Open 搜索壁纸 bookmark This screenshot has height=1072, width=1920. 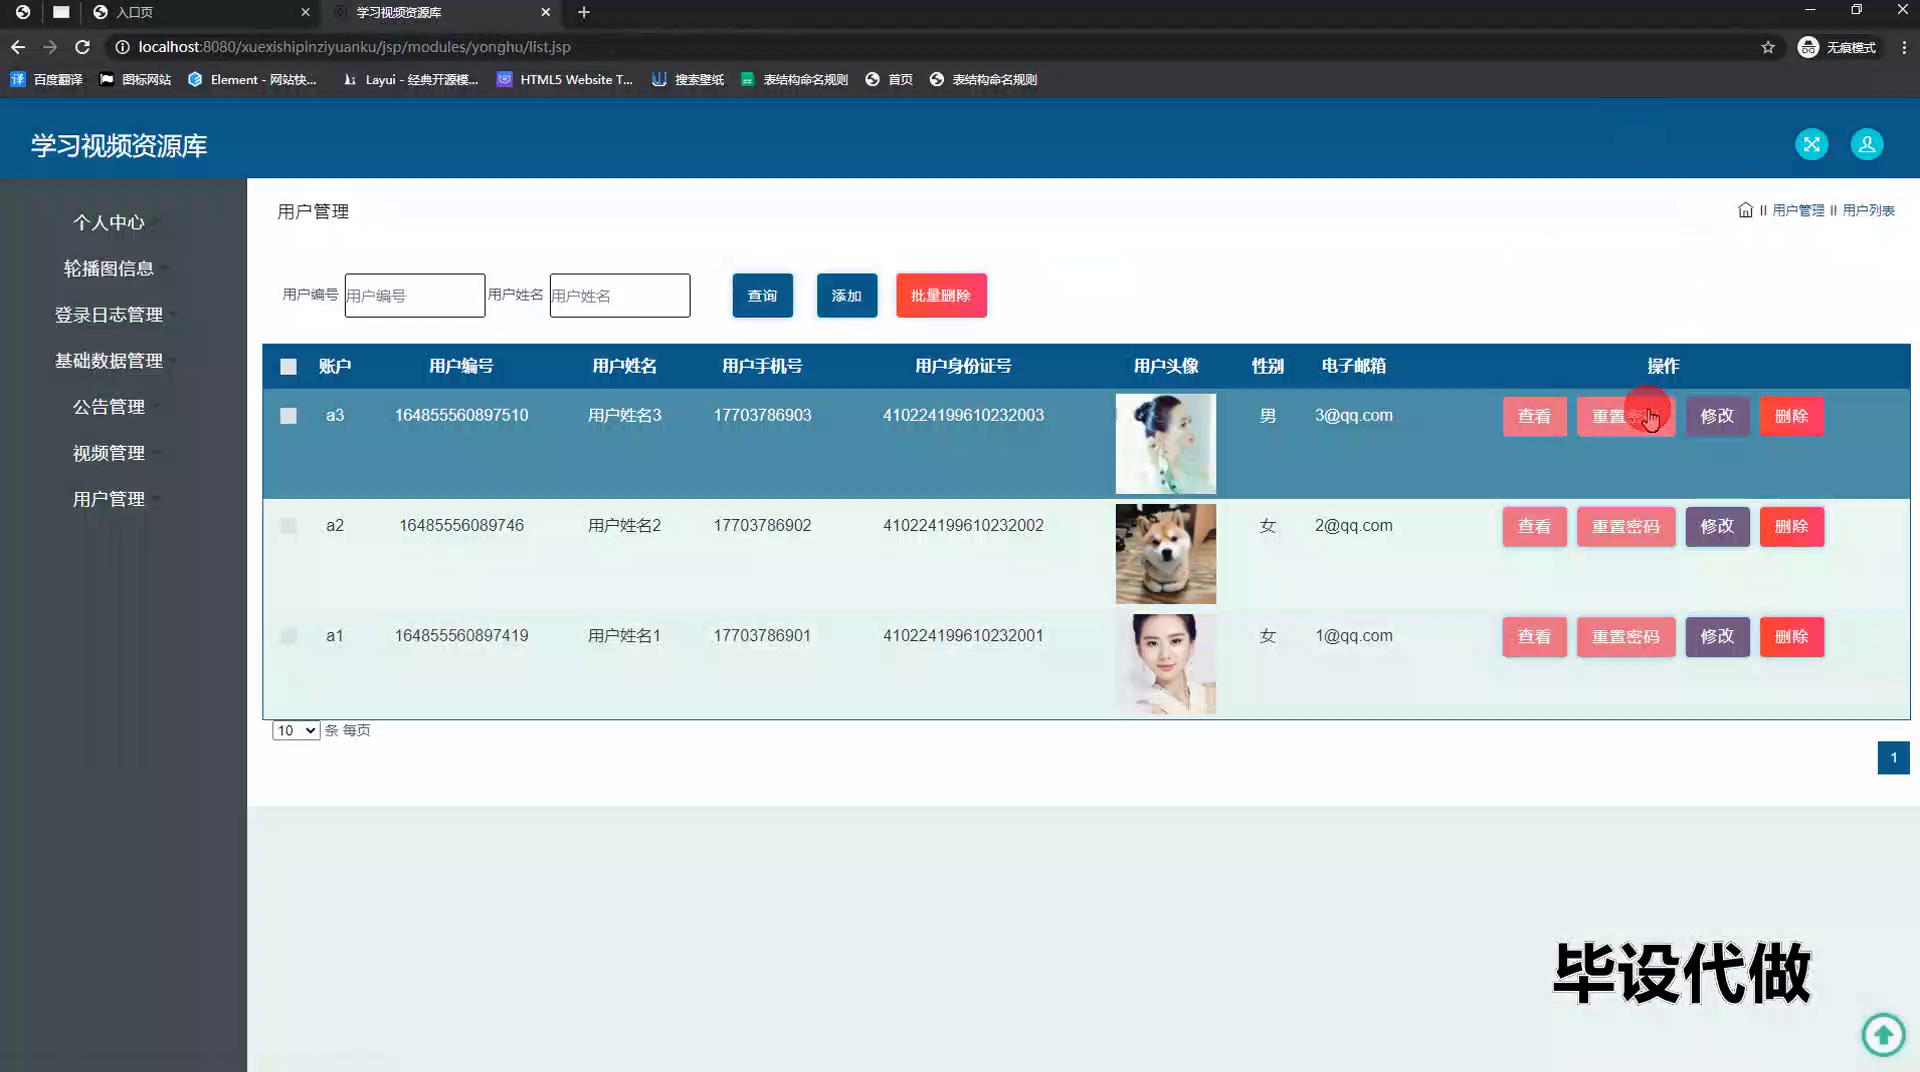688,79
